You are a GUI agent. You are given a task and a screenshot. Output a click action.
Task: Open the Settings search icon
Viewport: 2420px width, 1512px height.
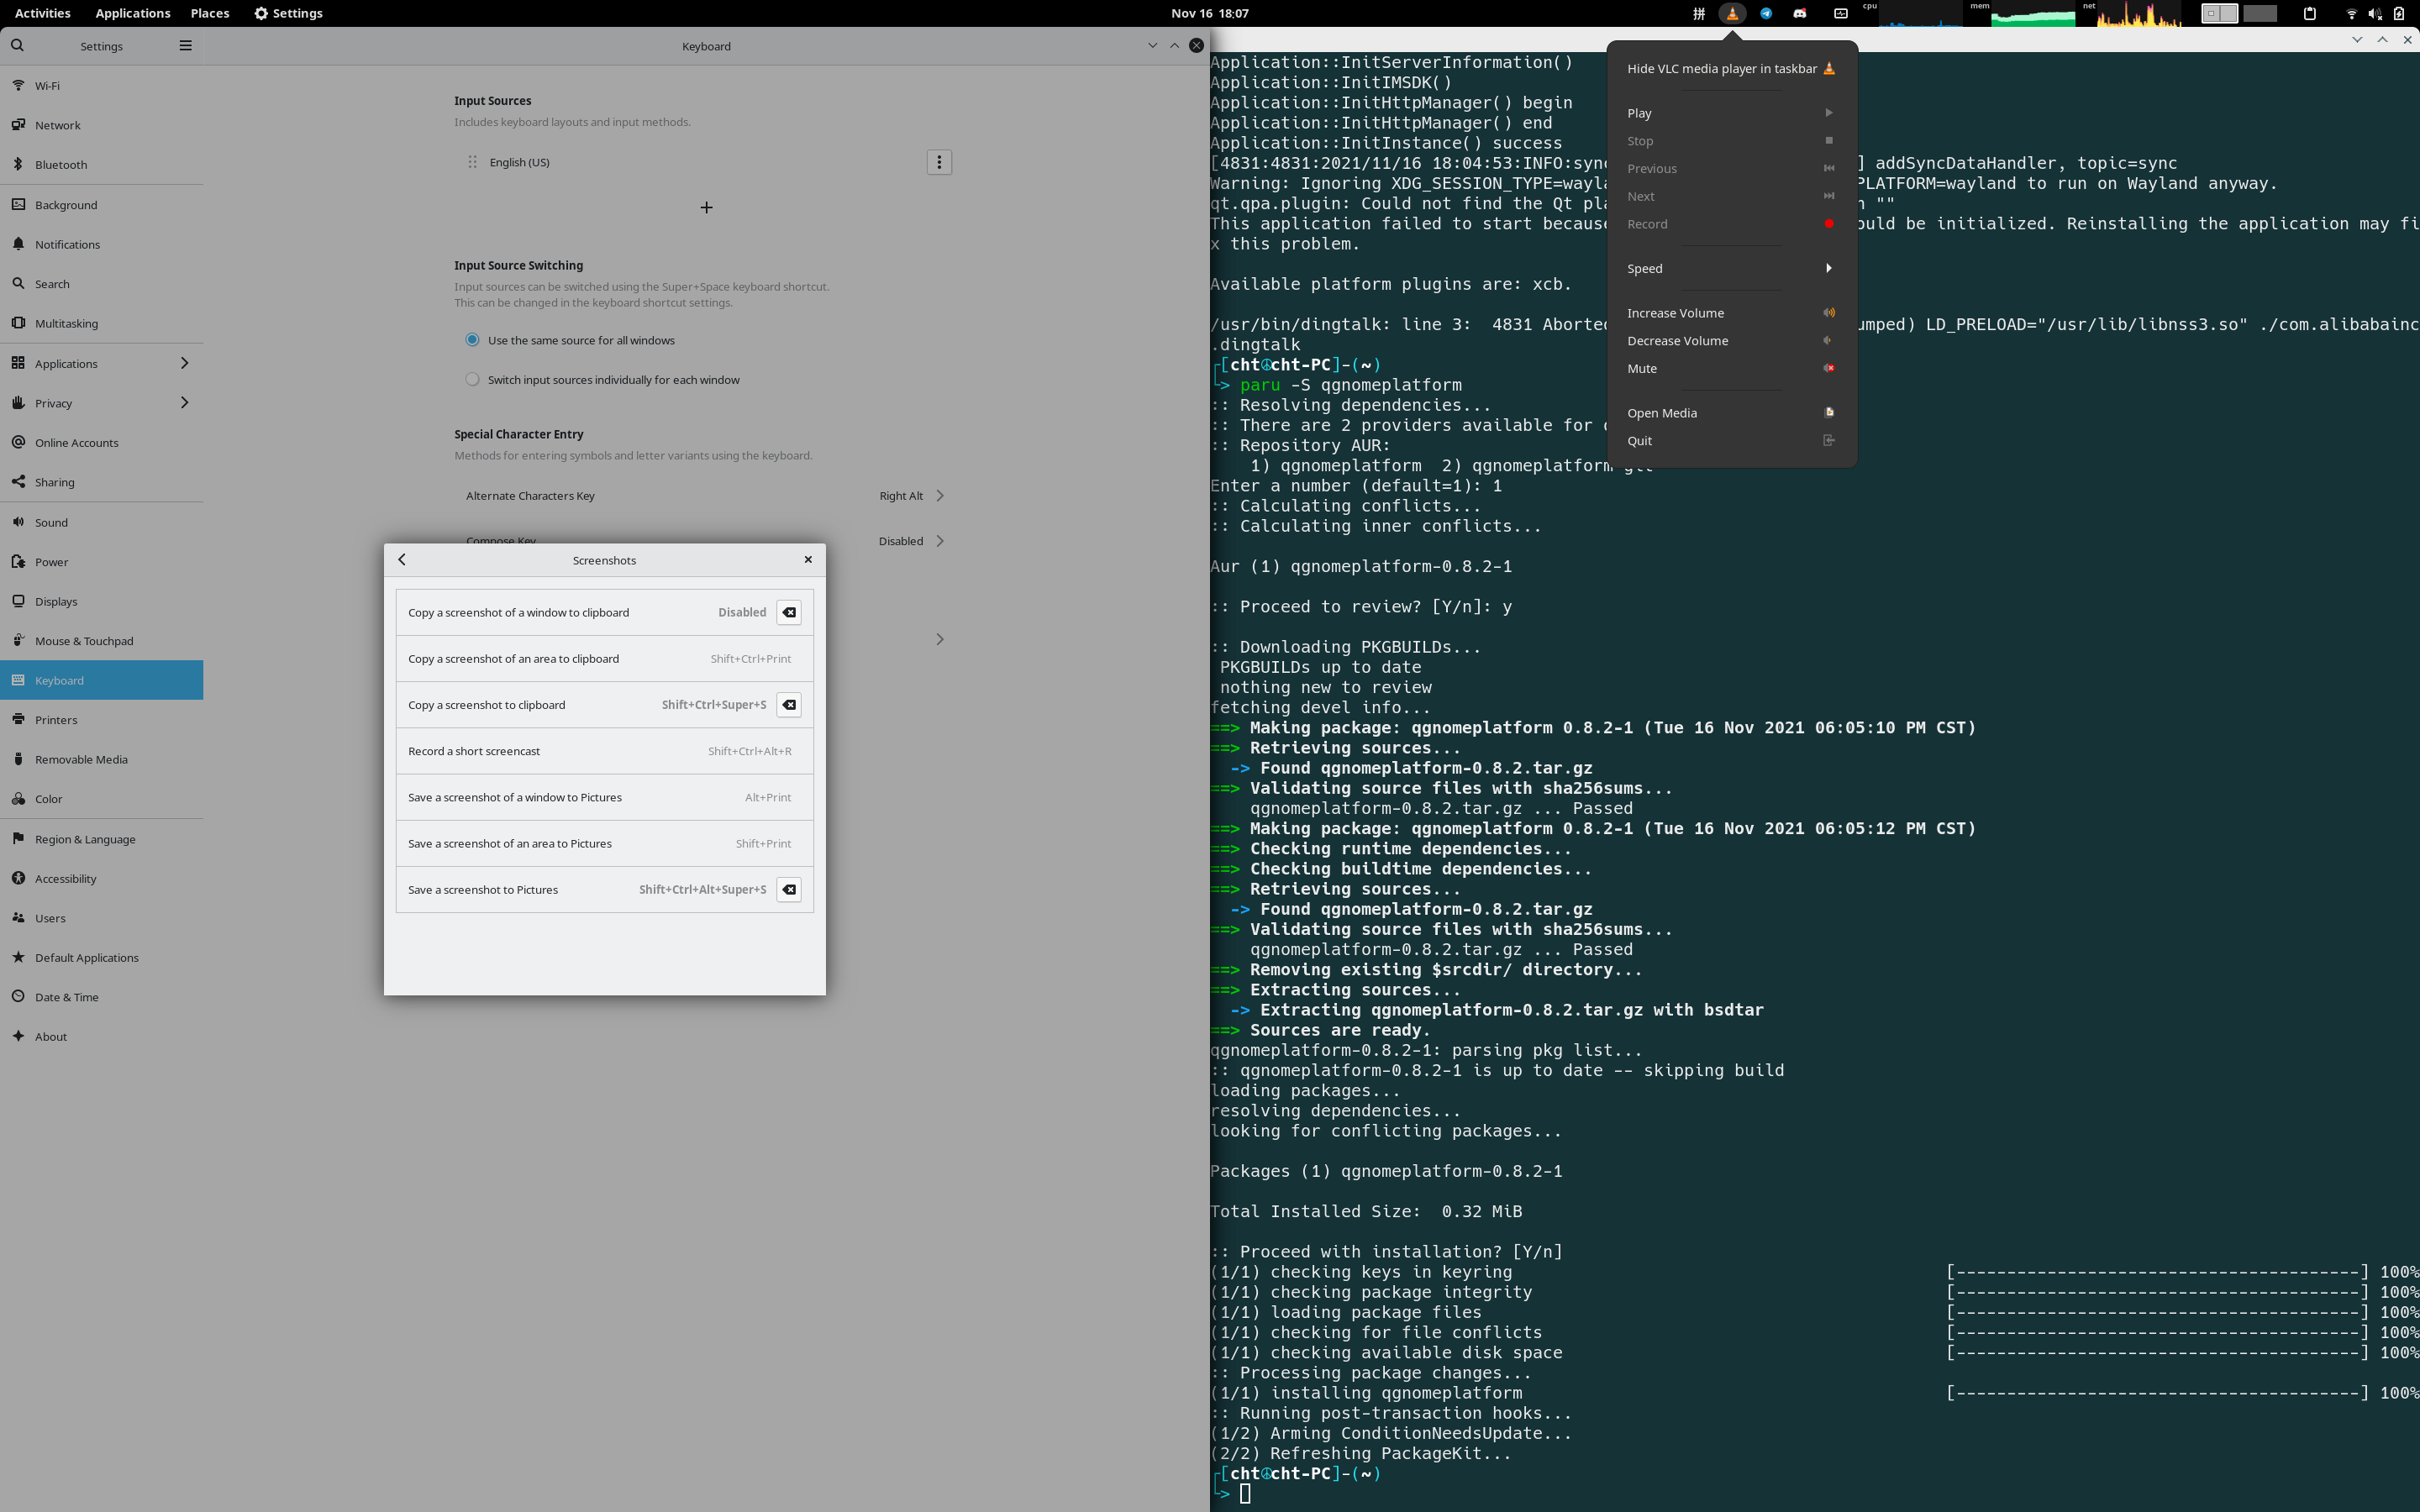pos(17,45)
